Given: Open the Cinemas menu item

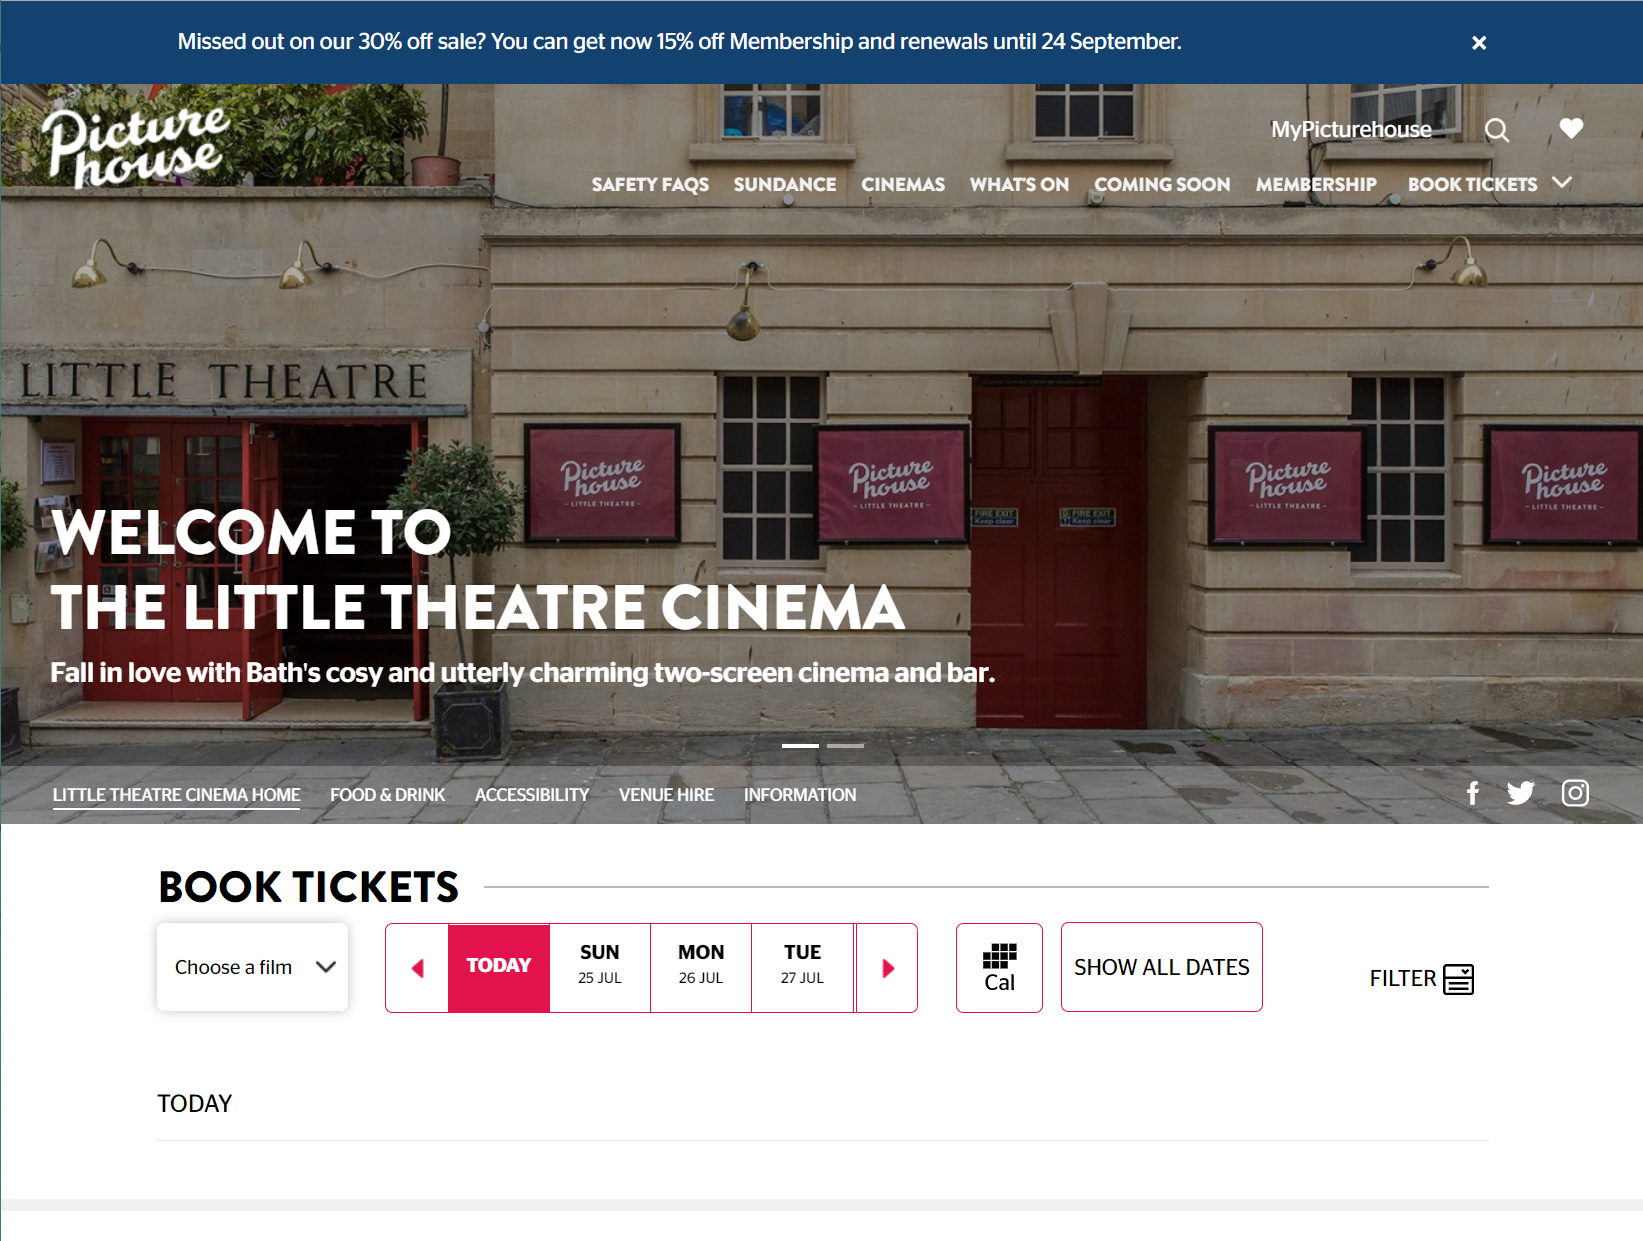Looking at the screenshot, I should pyautogui.click(x=903, y=184).
